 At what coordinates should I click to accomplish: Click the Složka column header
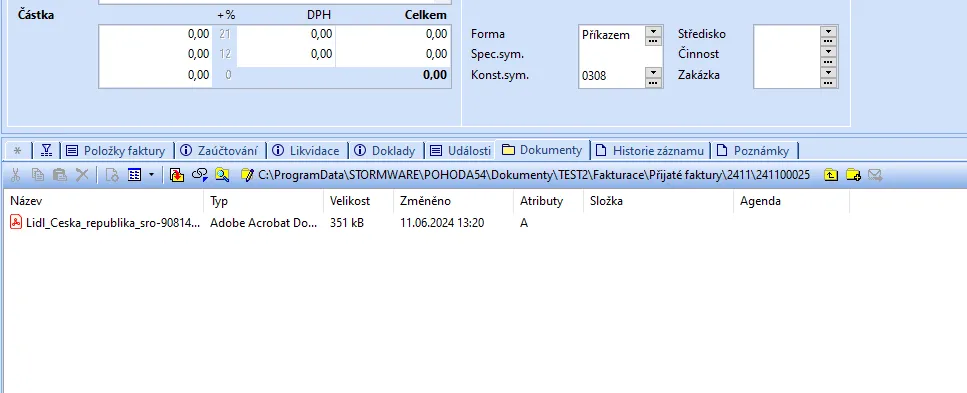(658, 201)
